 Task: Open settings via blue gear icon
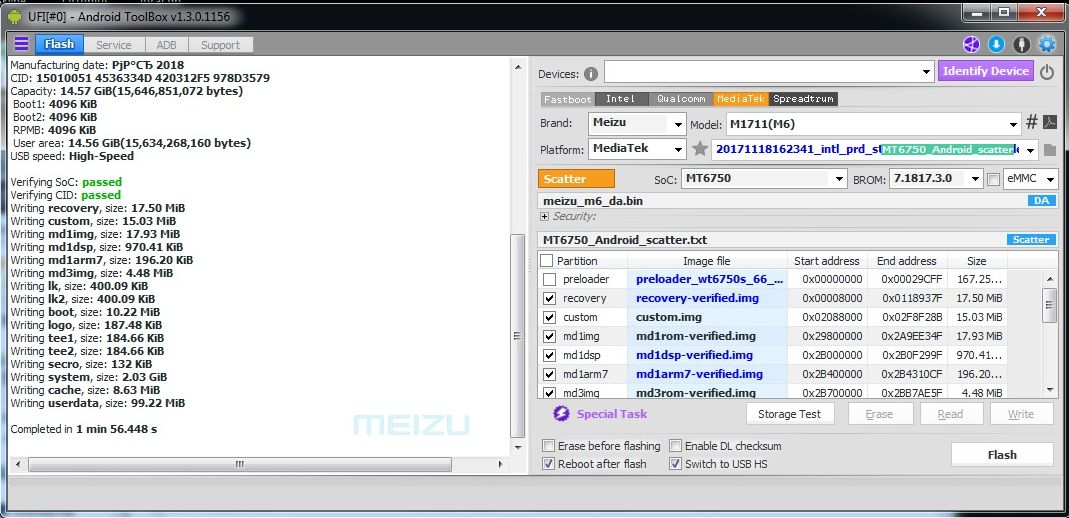click(x=1047, y=45)
